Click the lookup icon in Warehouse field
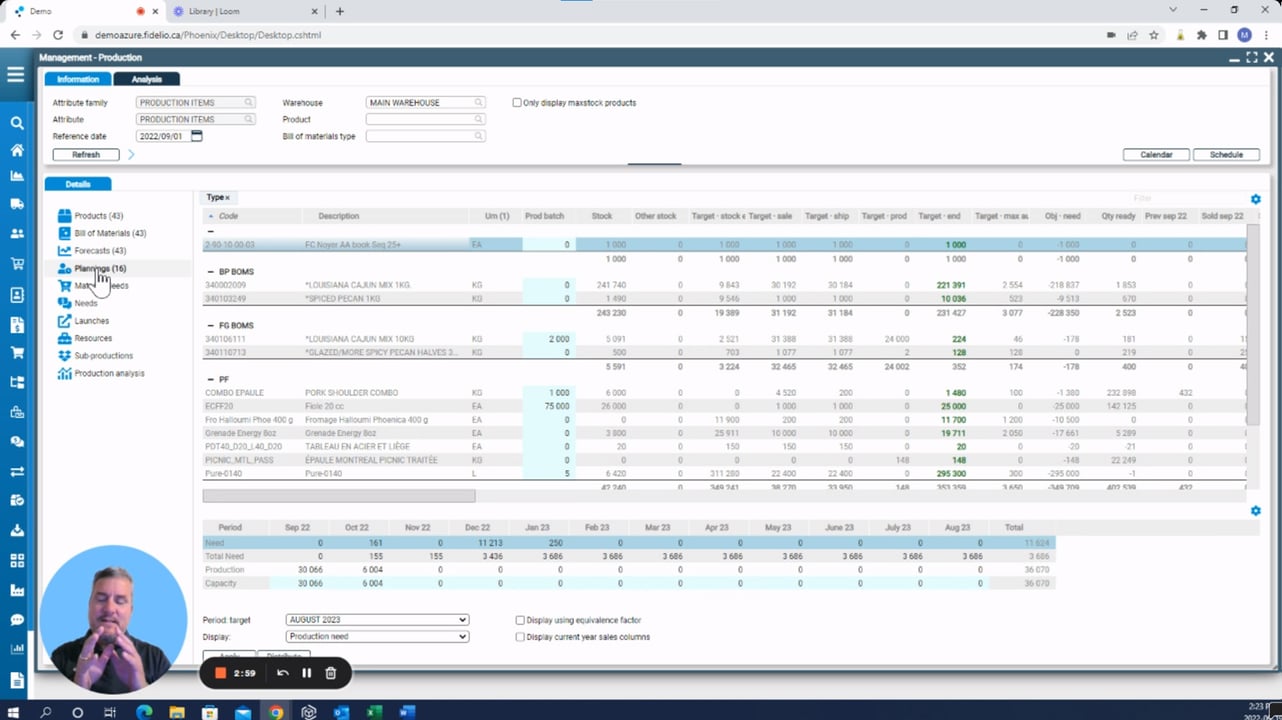Viewport: 1282px width, 720px height. [479, 102]
